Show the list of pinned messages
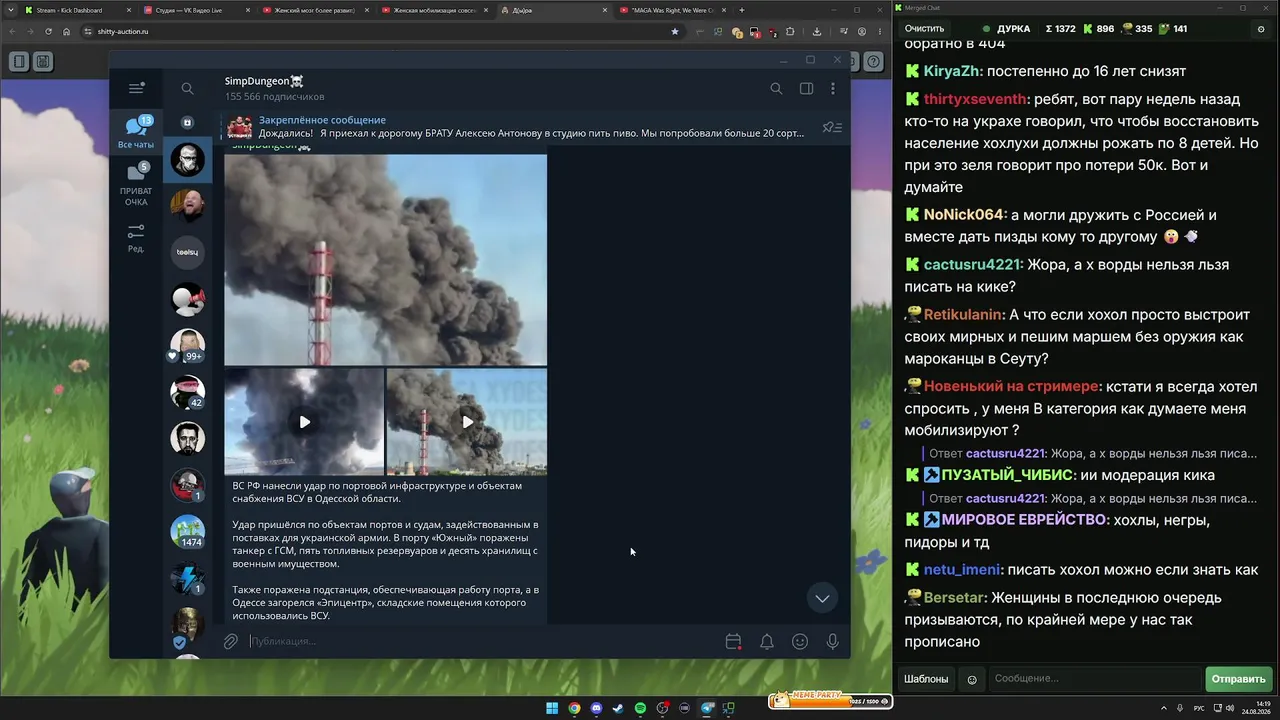 (832, 127)
